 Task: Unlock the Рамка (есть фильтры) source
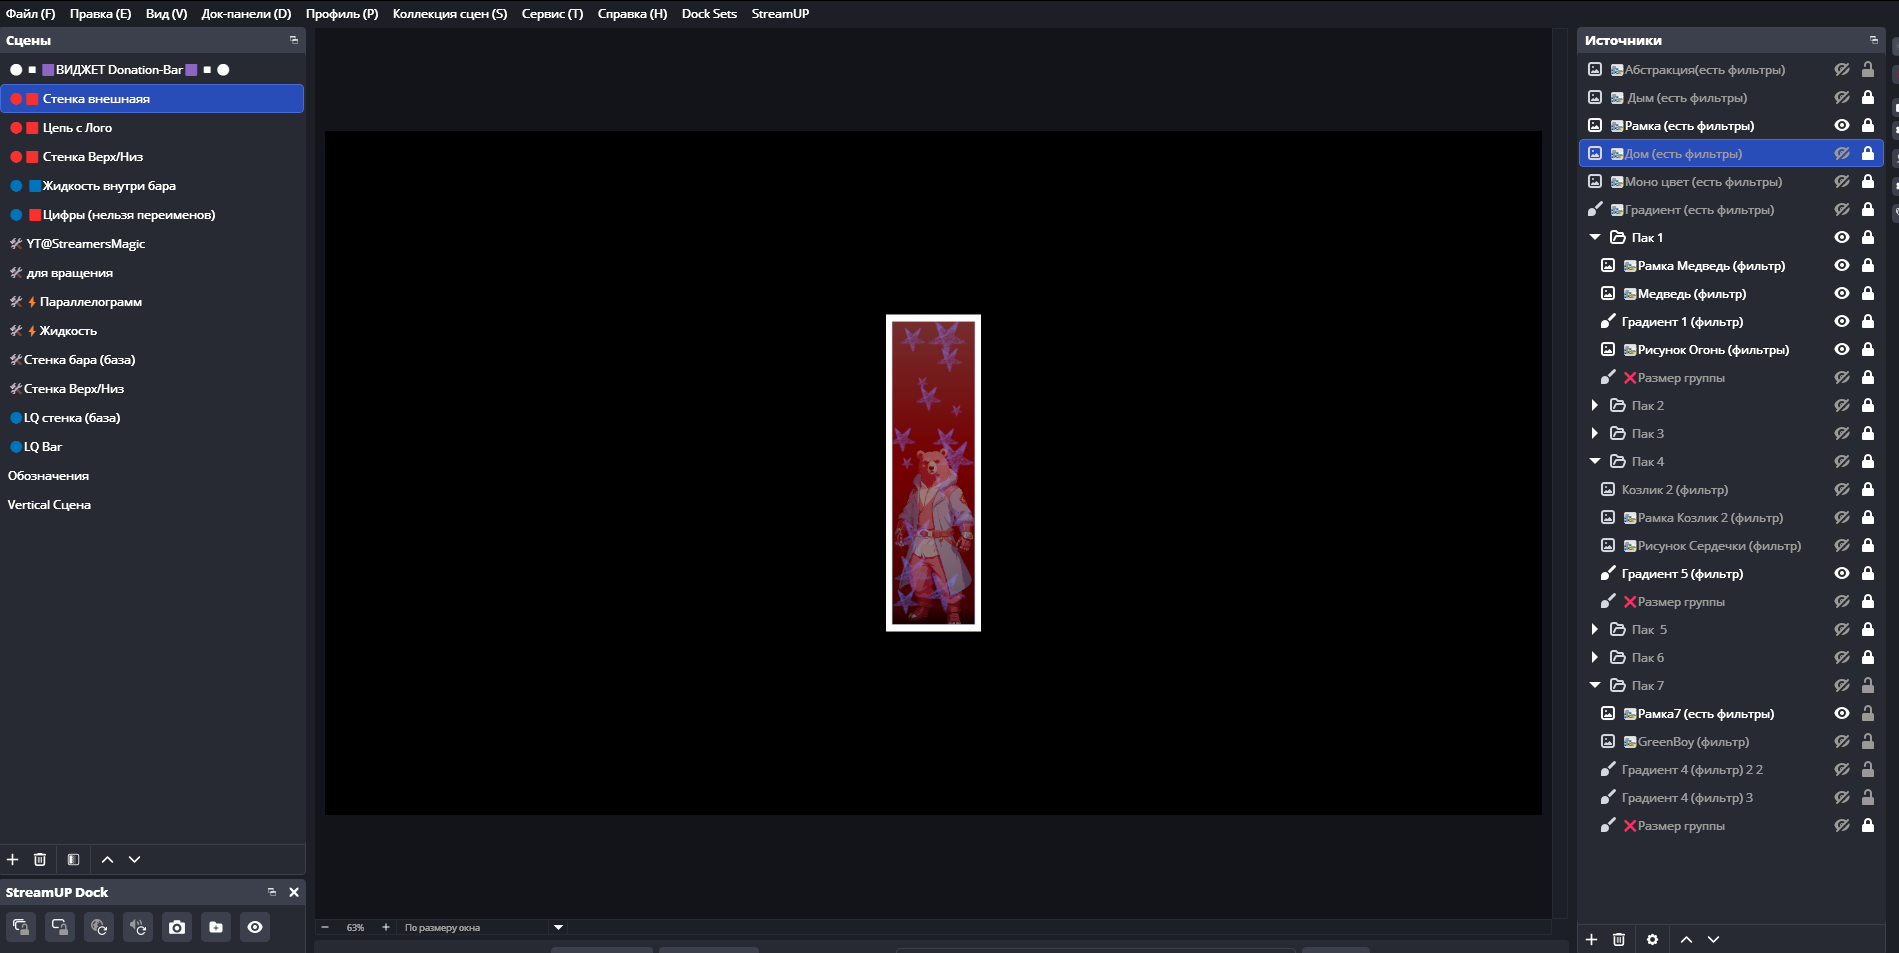[1867, 125]
